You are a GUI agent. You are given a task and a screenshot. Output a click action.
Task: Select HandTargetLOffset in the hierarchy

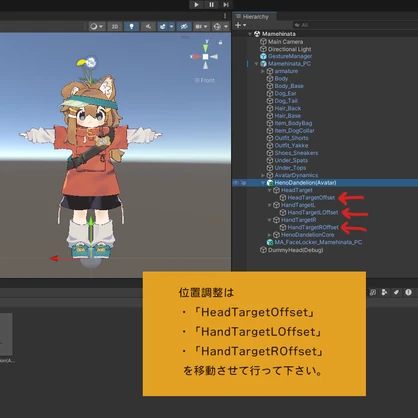313,212
